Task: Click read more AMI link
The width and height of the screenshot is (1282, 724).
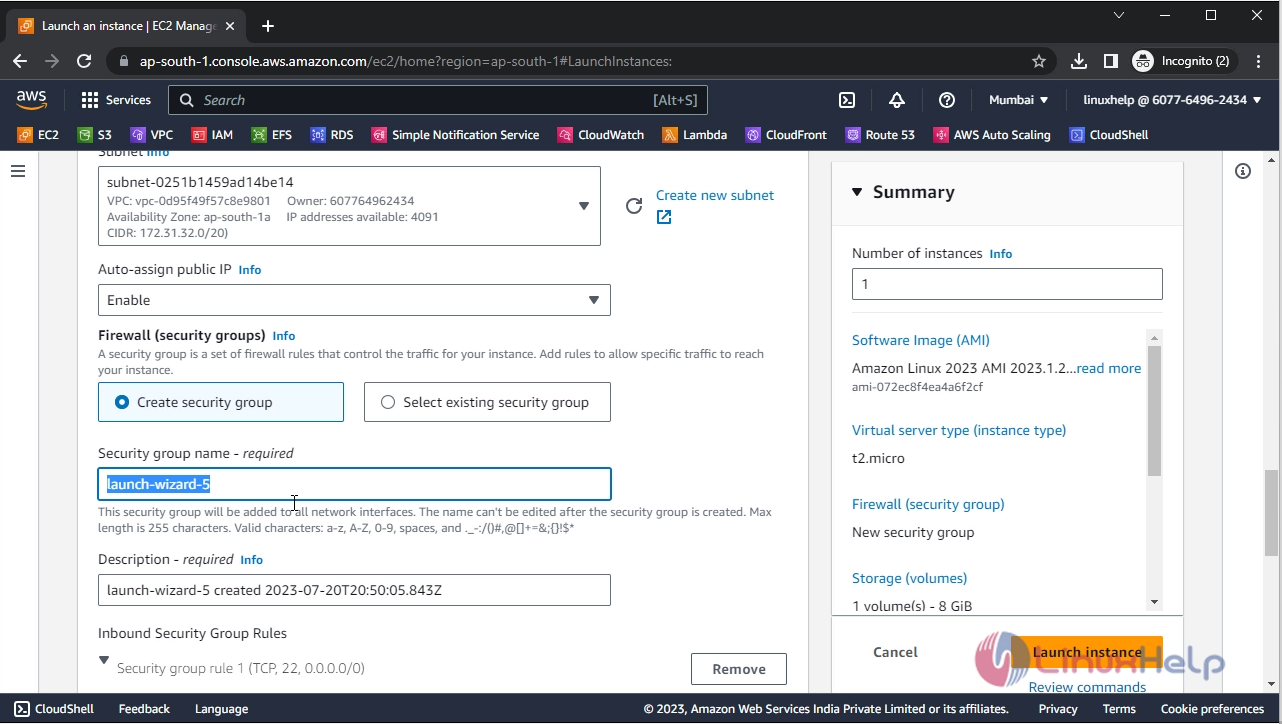Action: (1109, 368)
